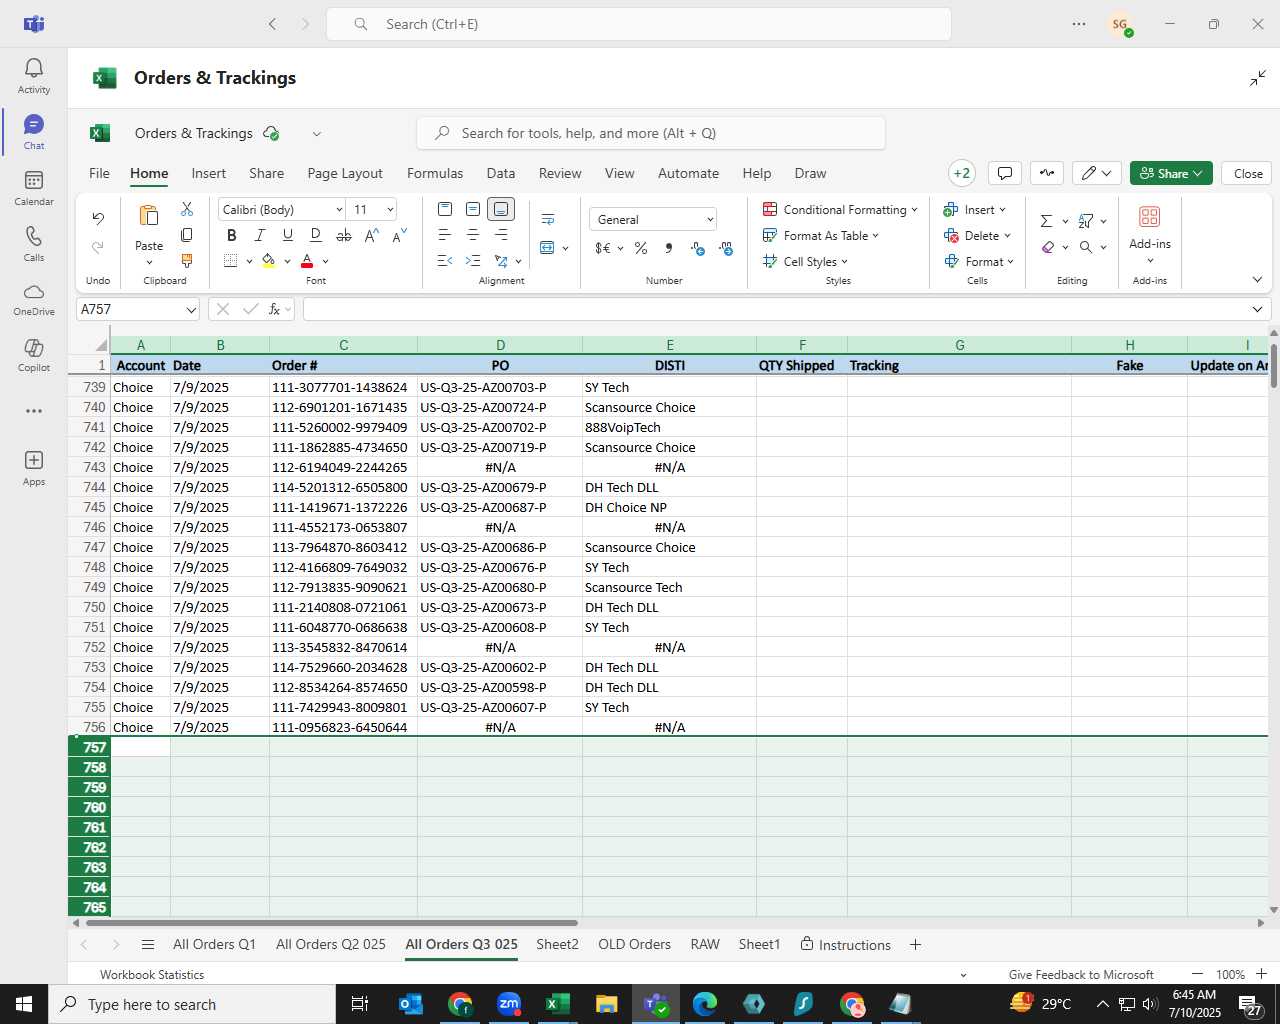Screen dimensions: 1280x1024
Task: Switch to All Orders Q1 sheet
Action: 214,944
